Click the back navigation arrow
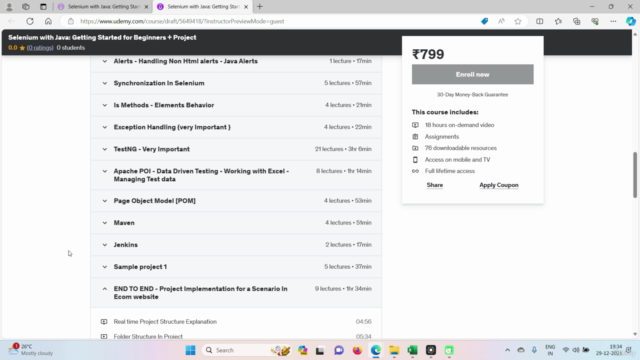This screenshot has height=360, width=640. (x=11, y=21)
